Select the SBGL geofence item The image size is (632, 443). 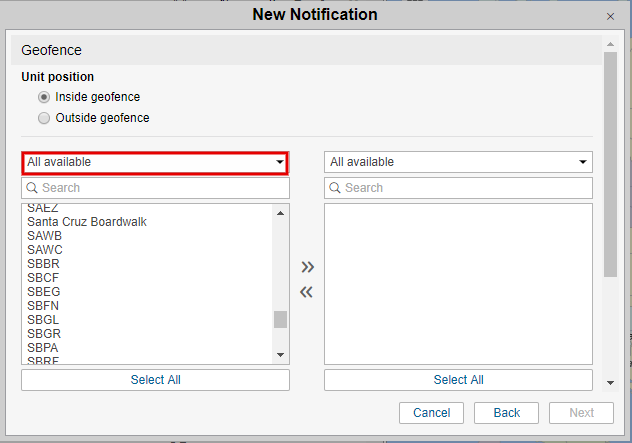[x=44, y=320]
